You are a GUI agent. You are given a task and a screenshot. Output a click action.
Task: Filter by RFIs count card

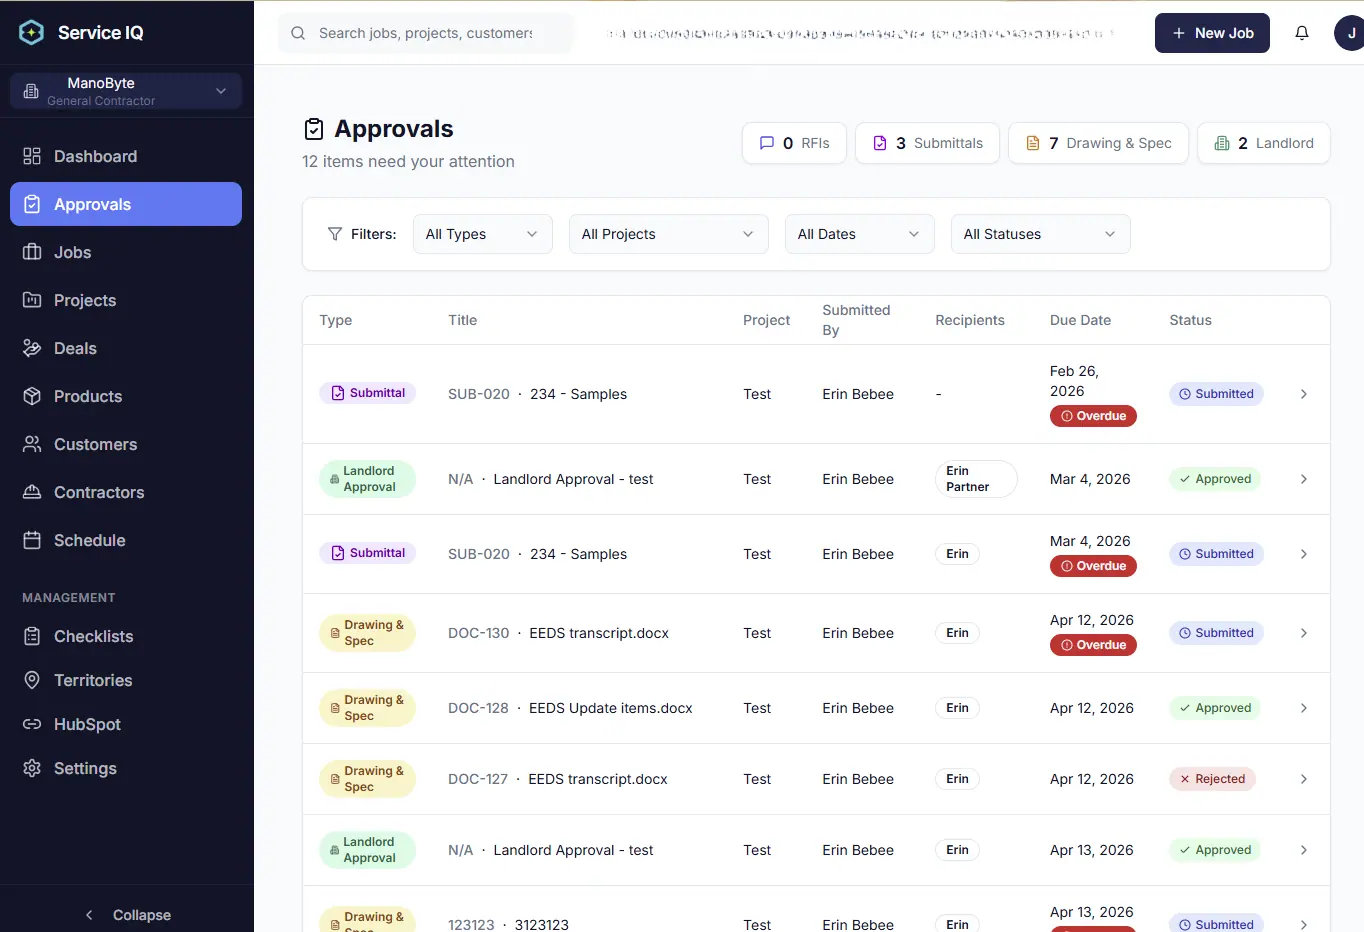(x=794, y=143)
